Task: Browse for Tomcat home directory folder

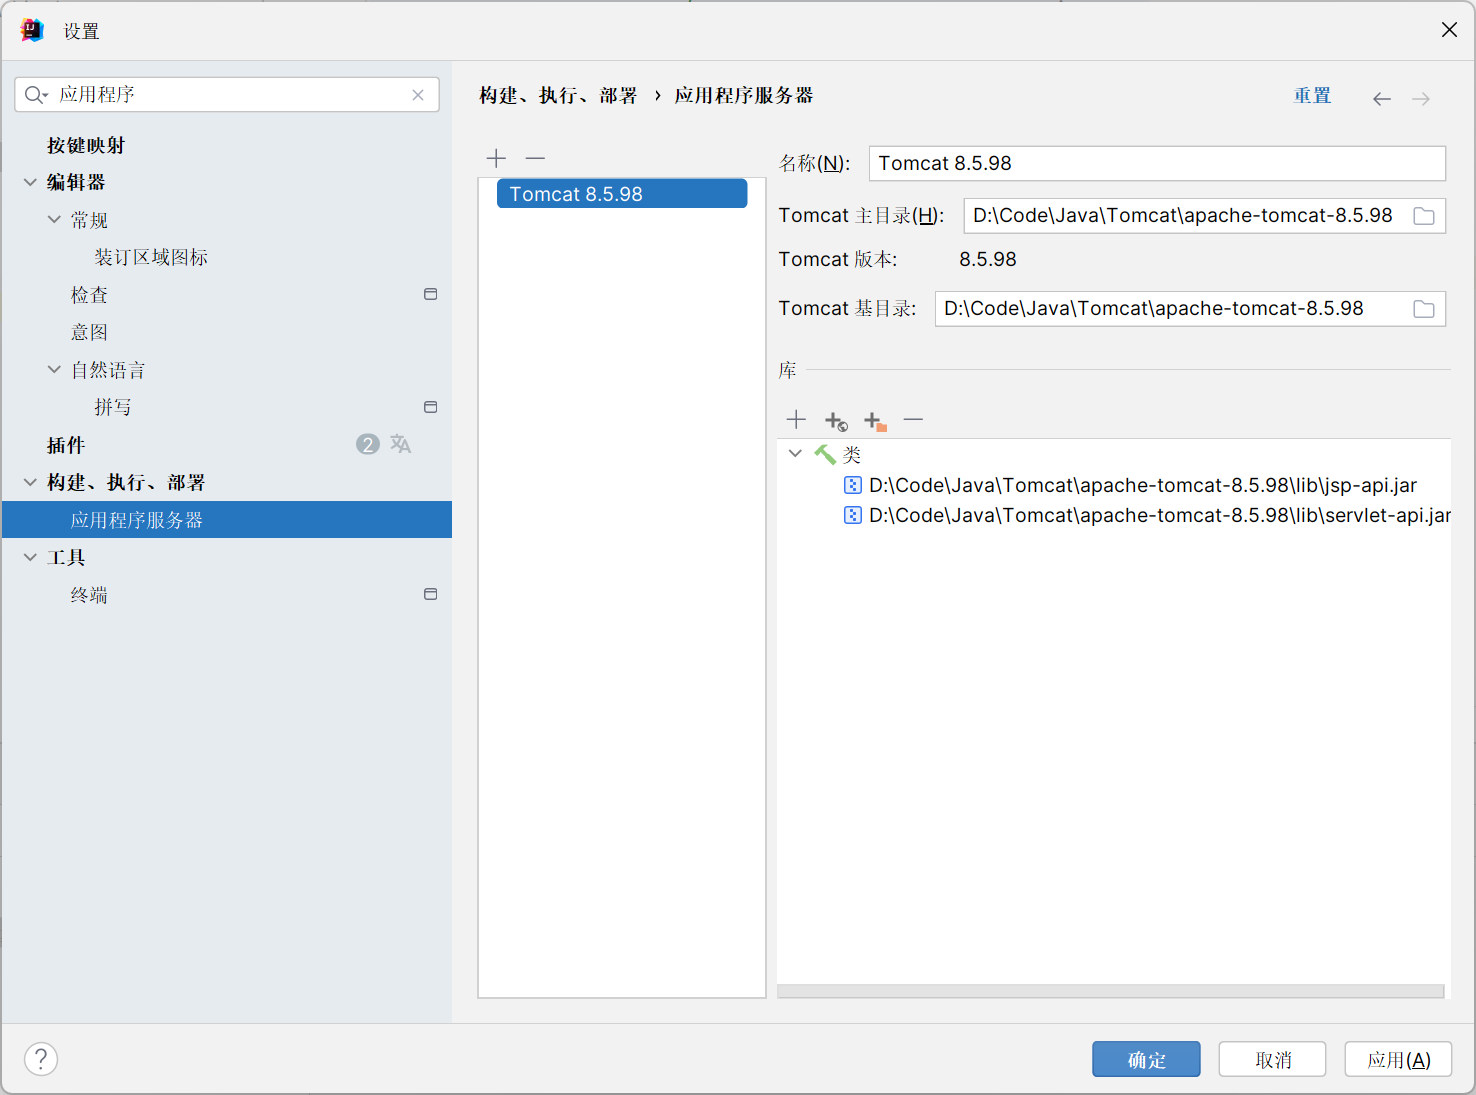Action: coord(1424,216)
